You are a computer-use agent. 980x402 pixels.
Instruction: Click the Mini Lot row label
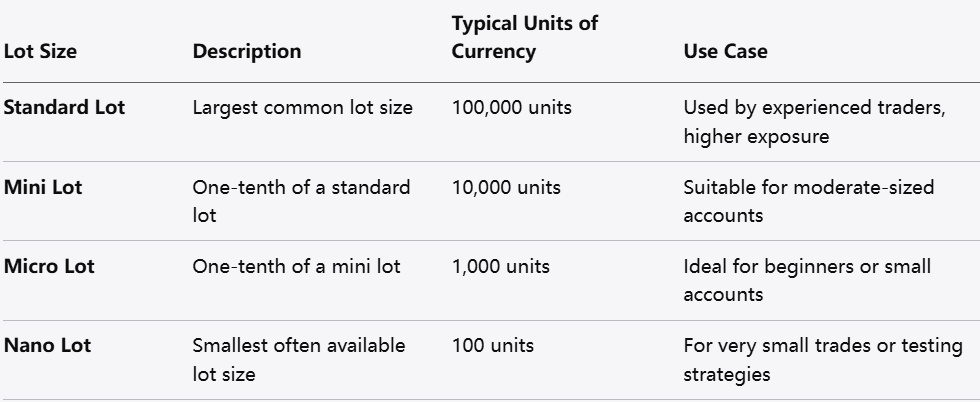(x=43, y=187)
